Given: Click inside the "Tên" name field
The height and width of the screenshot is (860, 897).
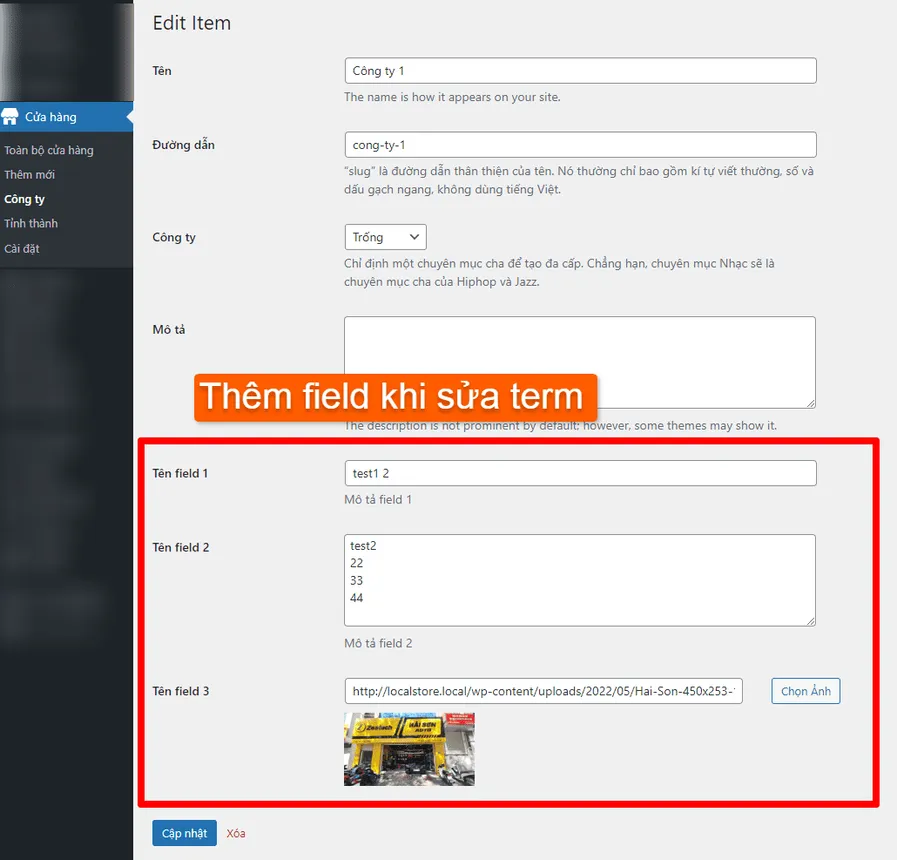Looking at the screenshot, I should [x=580, y=71].
